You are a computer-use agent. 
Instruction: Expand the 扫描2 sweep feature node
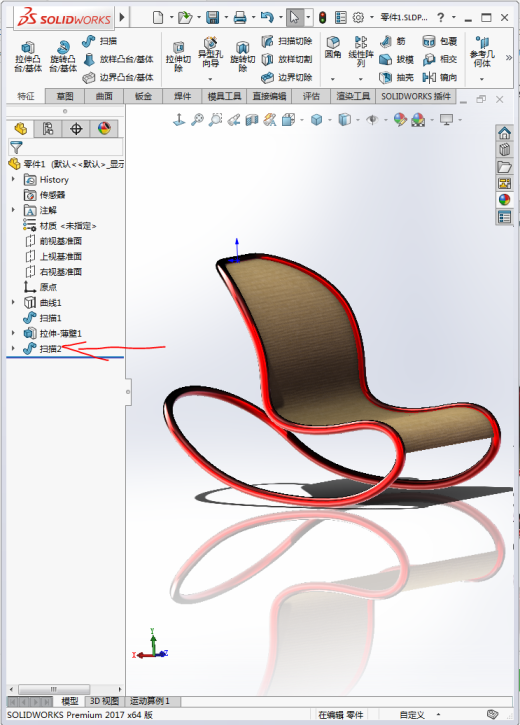(x=13, y=348)
